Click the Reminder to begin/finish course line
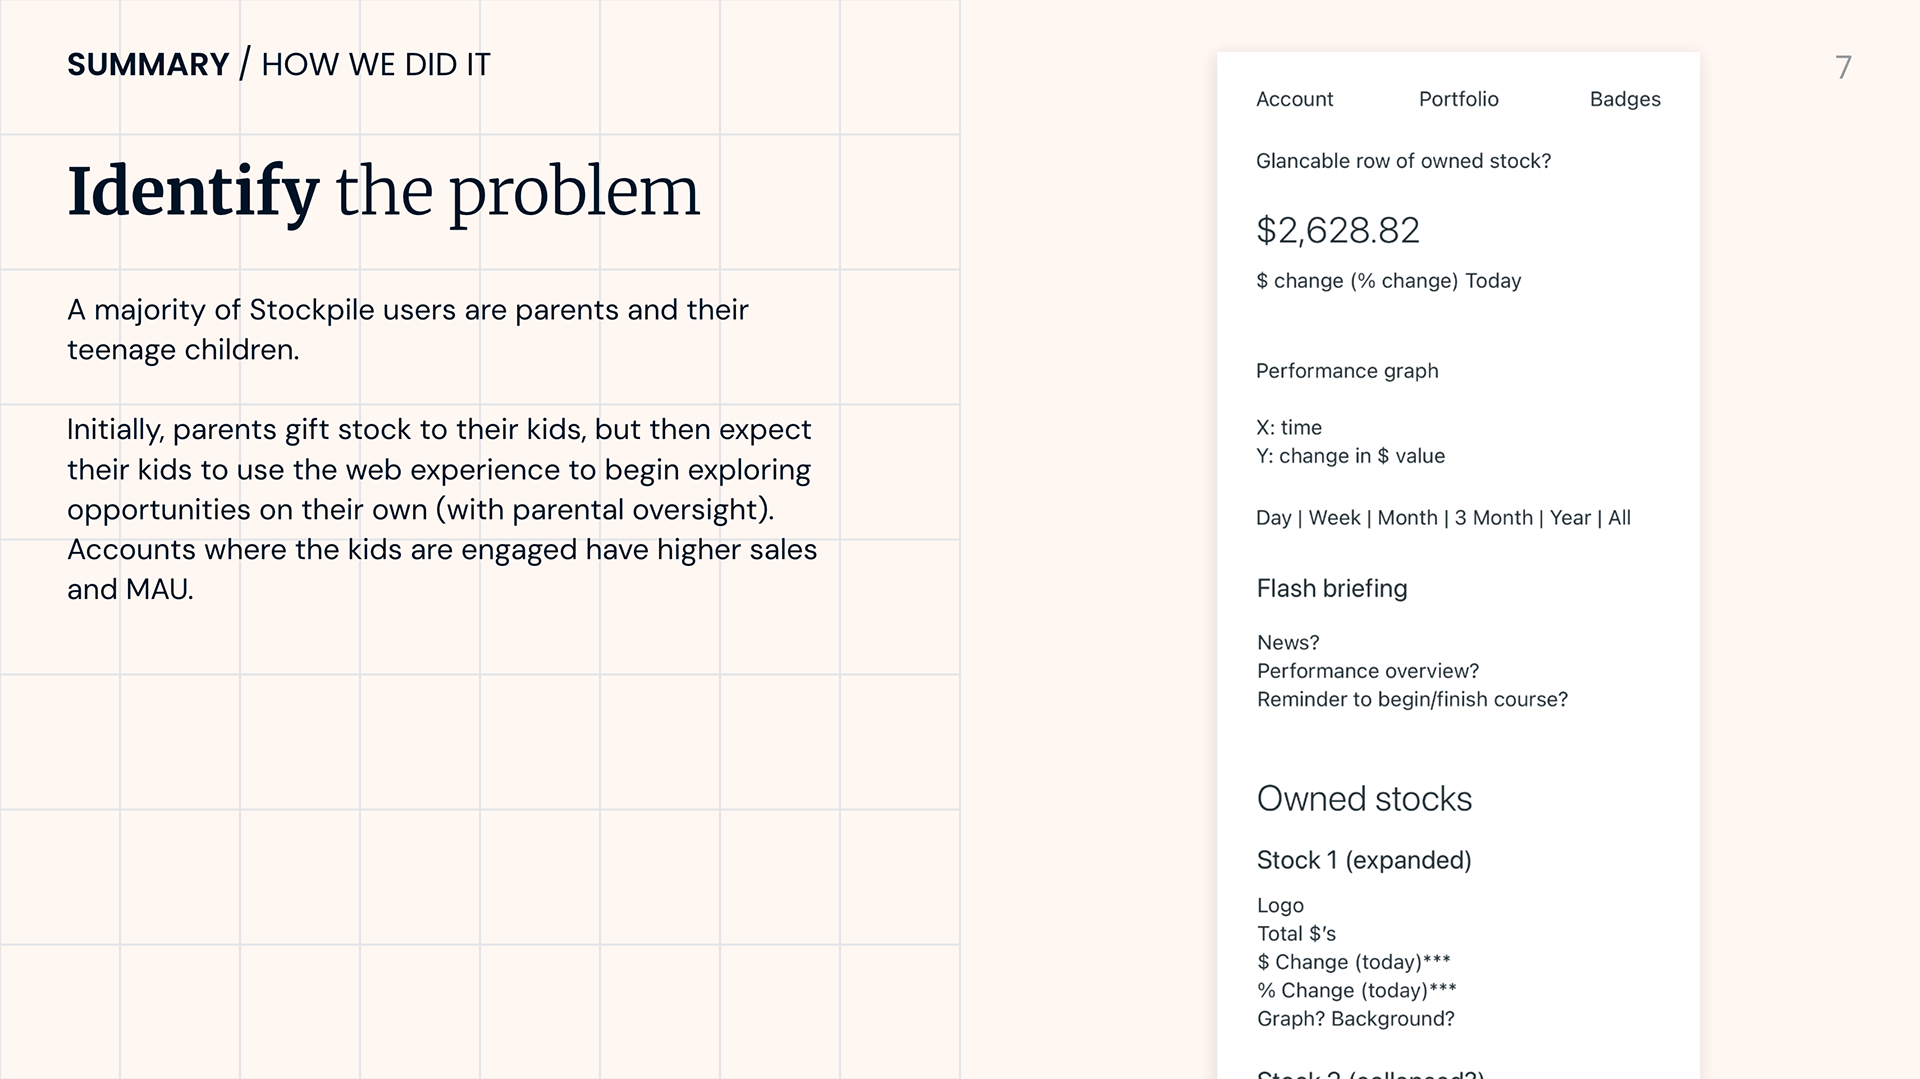Viewport: 1920px width, 1079px height. (x=1412, y=700)
